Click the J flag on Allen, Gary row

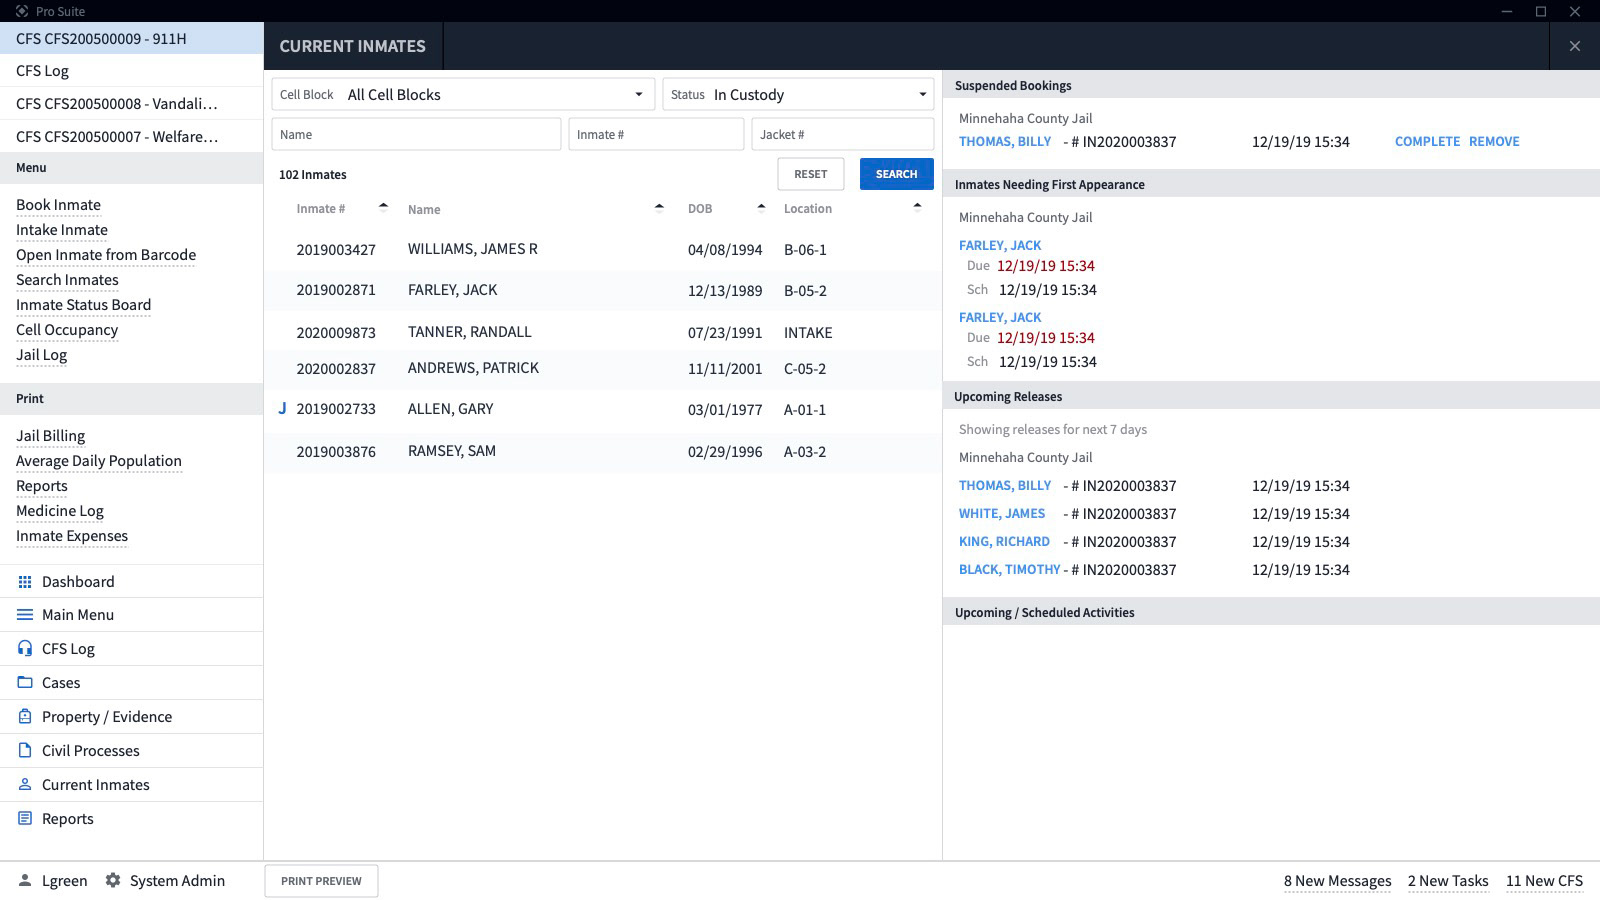pyautogui.click(x=282, y=409)
